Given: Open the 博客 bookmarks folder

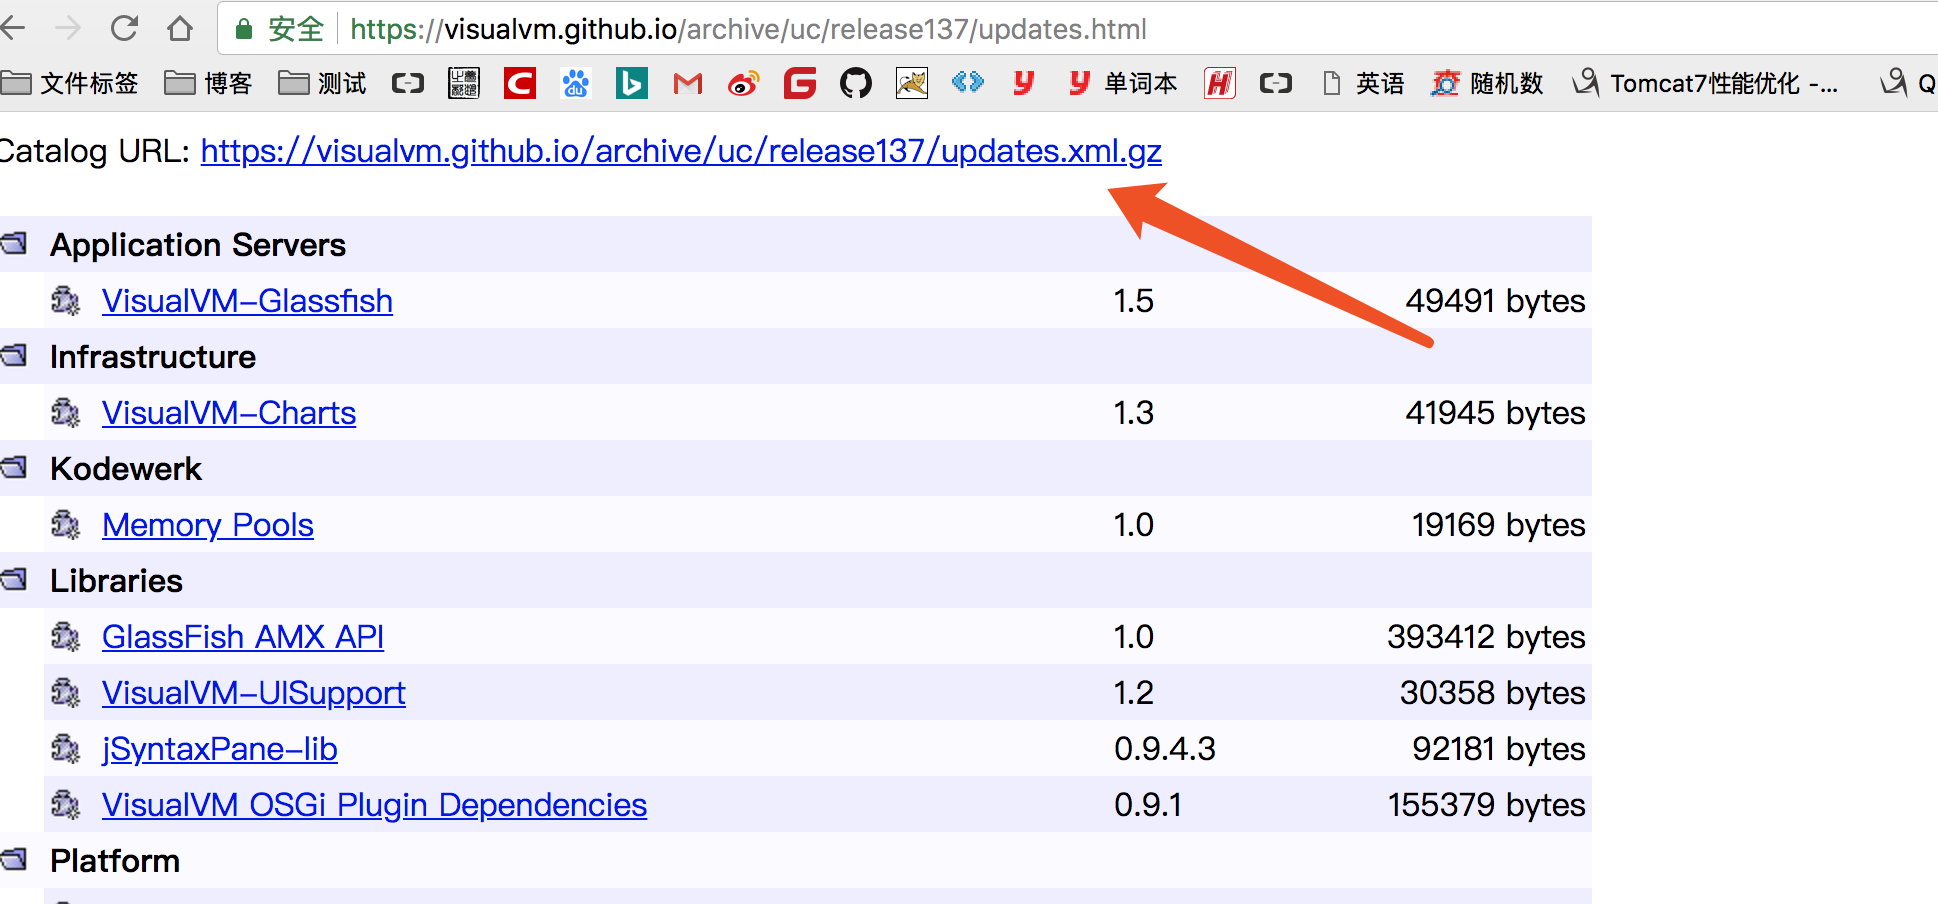Looking at the screenshot, I should 208,83.
